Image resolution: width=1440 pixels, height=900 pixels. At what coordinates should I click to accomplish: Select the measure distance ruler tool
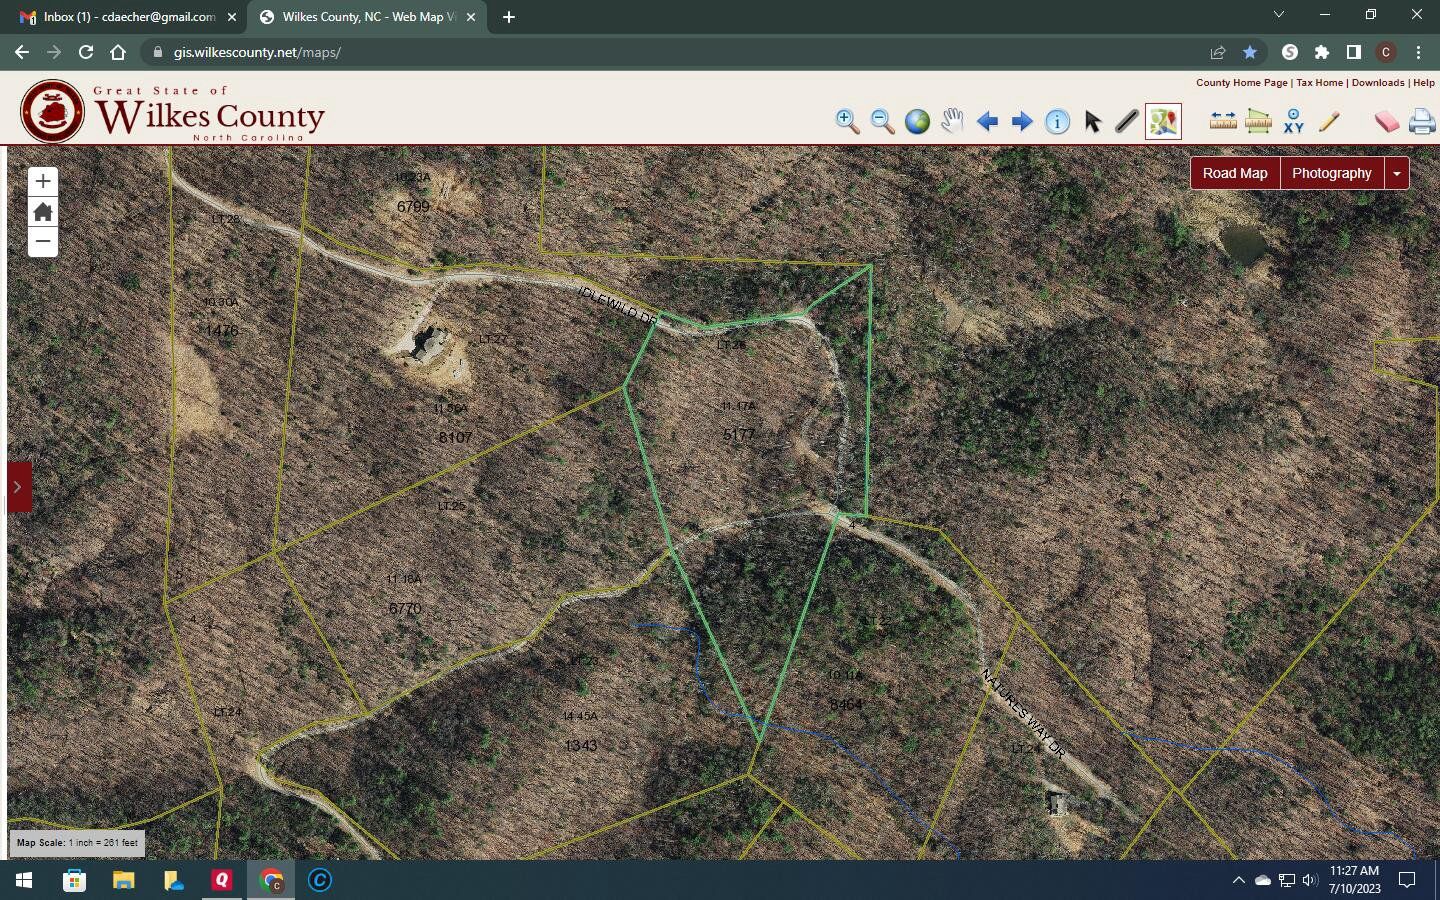coord(1223,121)
